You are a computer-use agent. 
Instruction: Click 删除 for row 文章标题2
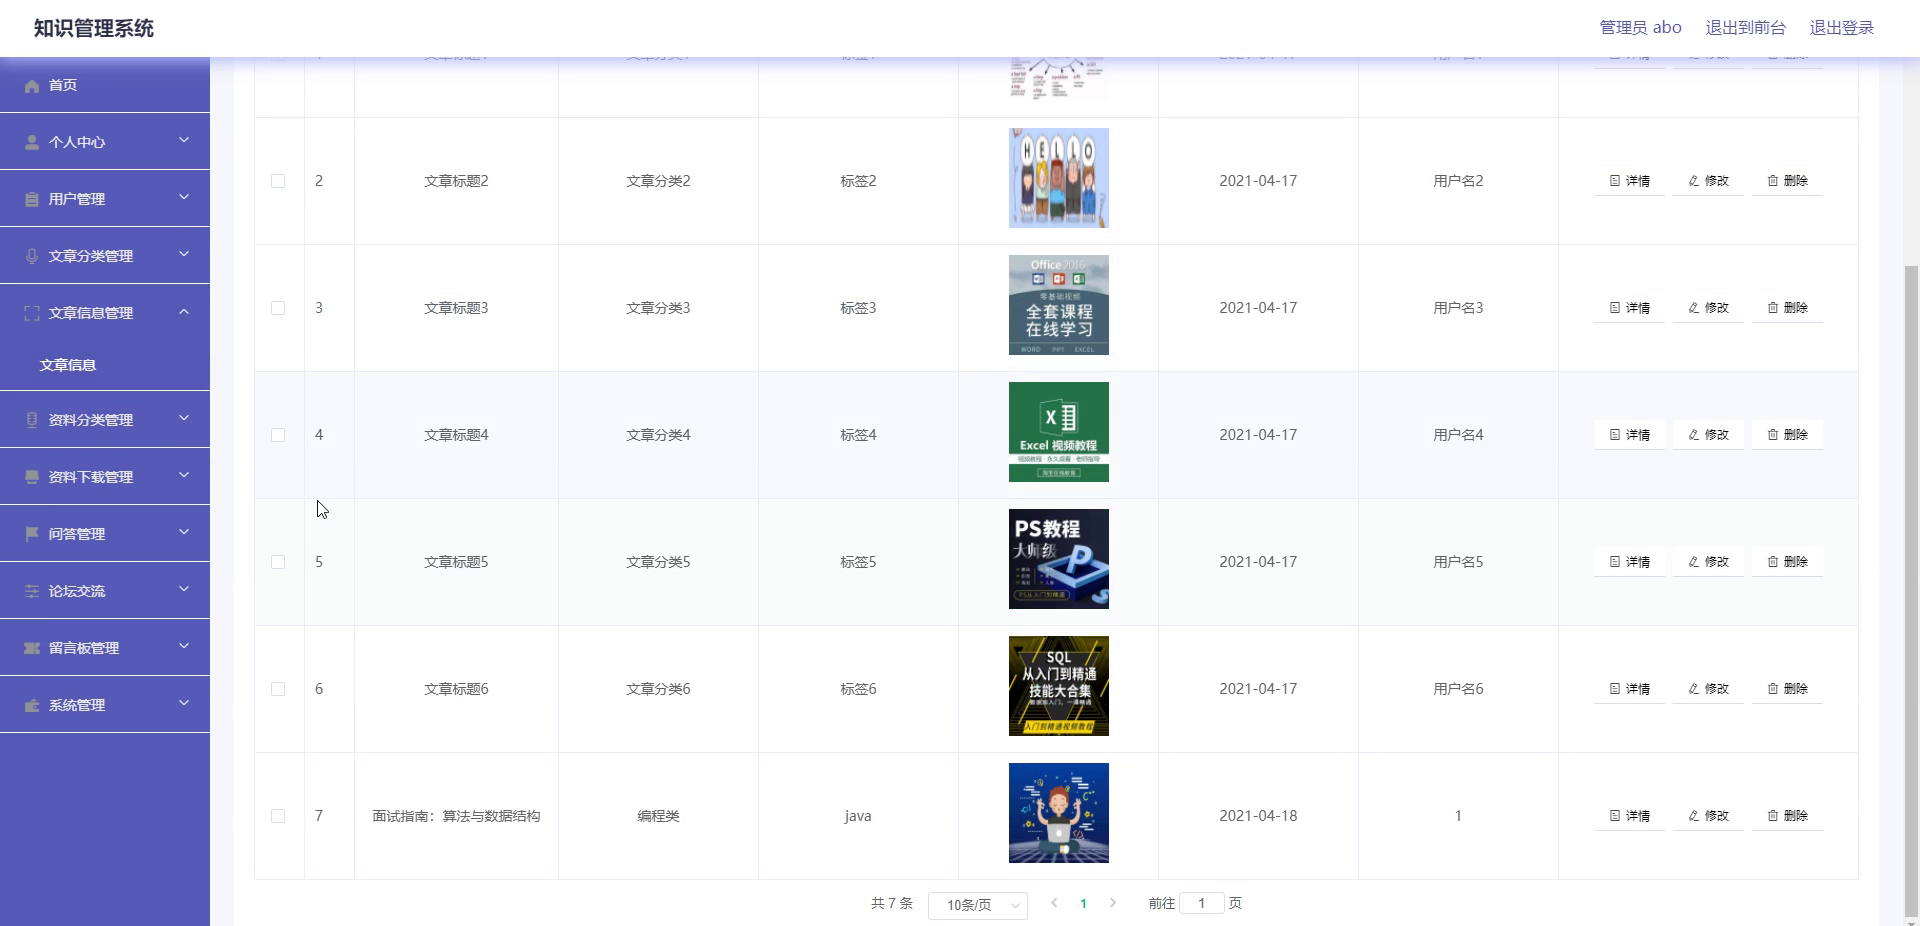pyautogui.click(x=1787, y=181)
